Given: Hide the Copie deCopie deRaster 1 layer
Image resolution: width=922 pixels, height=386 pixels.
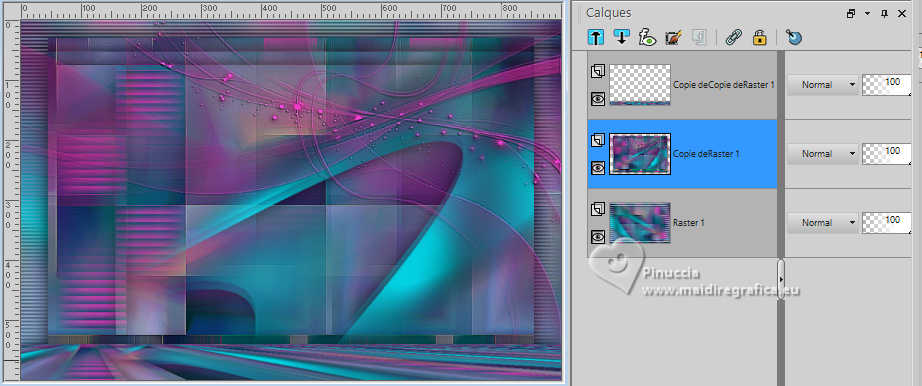Looking at the screenshot, I should [x=597, y=99].
